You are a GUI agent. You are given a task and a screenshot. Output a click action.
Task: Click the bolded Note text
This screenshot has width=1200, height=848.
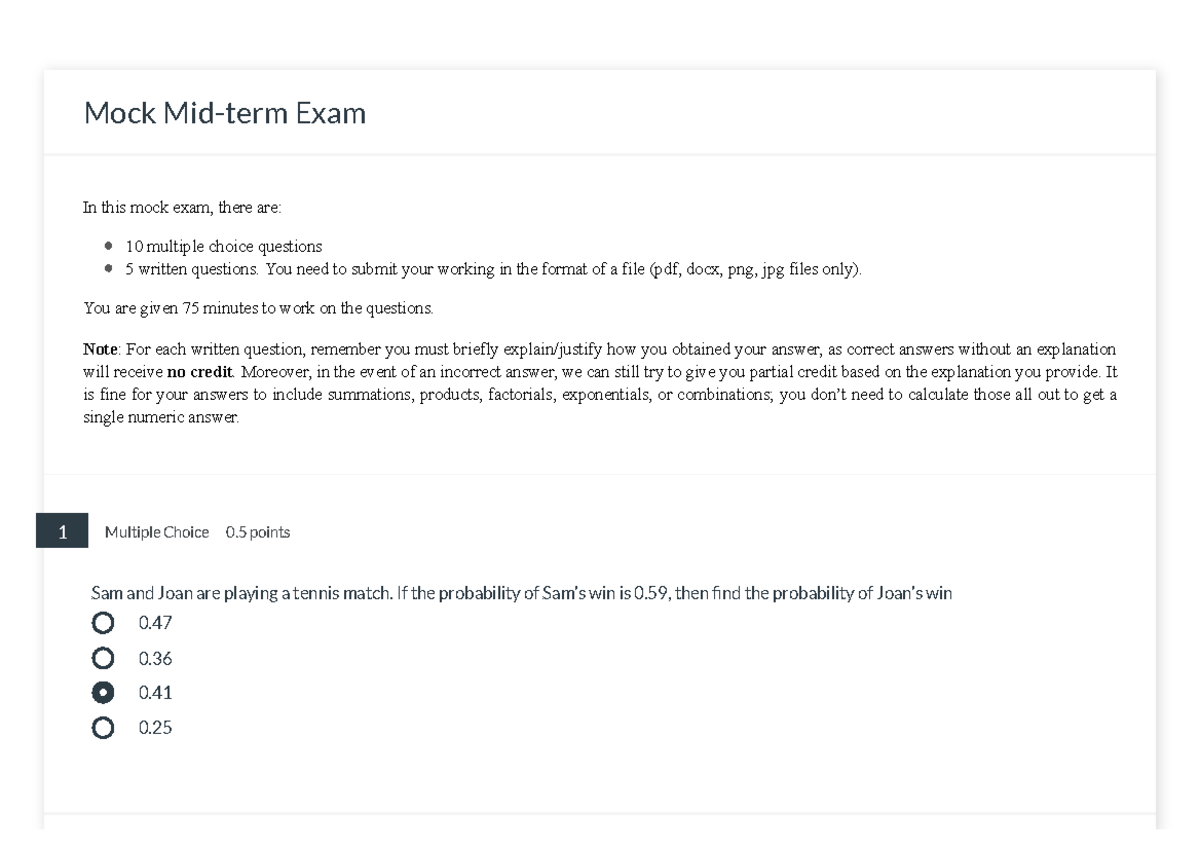pos(98,348)
